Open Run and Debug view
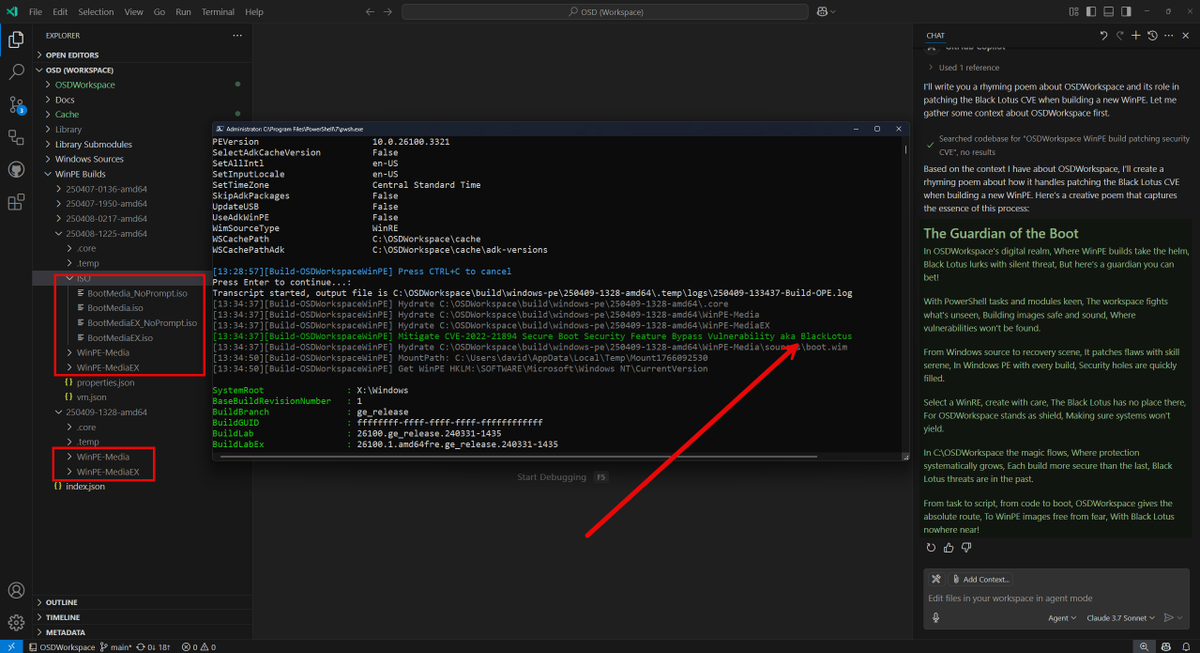Image resolution: width=1200 pixels, height=653 pixels. coord(16,137)
